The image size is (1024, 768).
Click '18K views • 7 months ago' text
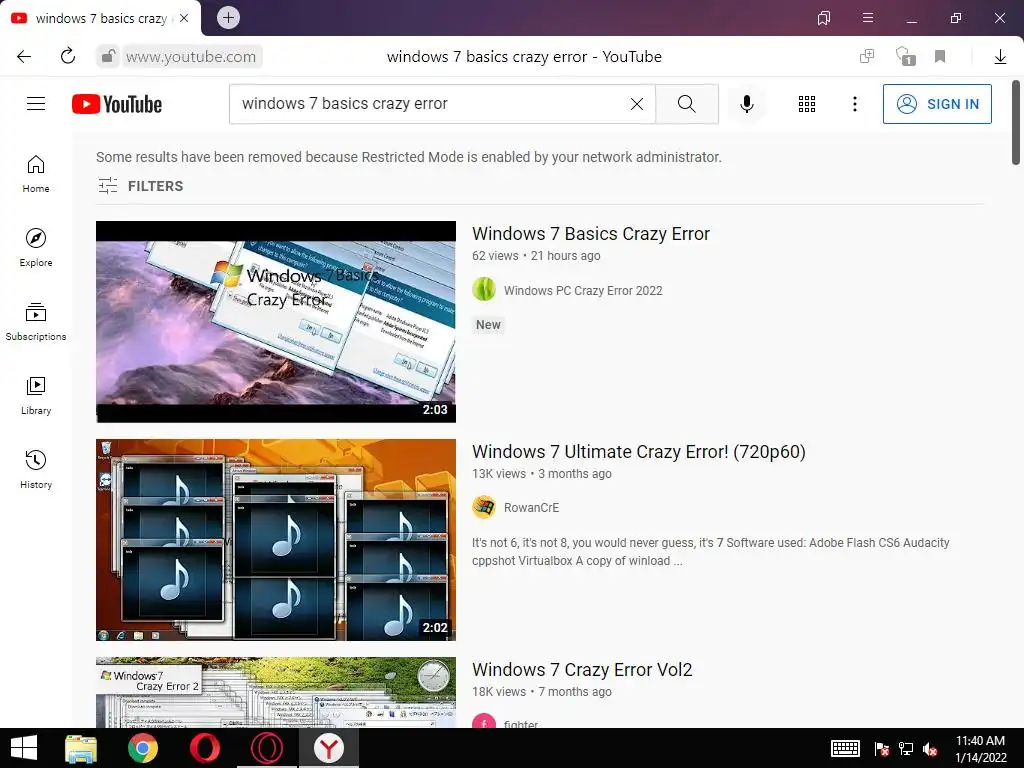[x=542, y=692]
